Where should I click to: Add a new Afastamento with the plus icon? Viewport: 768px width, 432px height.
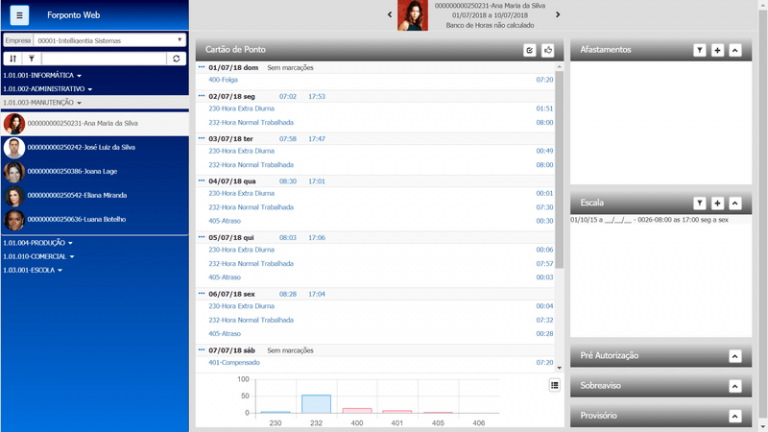point(717,50)
